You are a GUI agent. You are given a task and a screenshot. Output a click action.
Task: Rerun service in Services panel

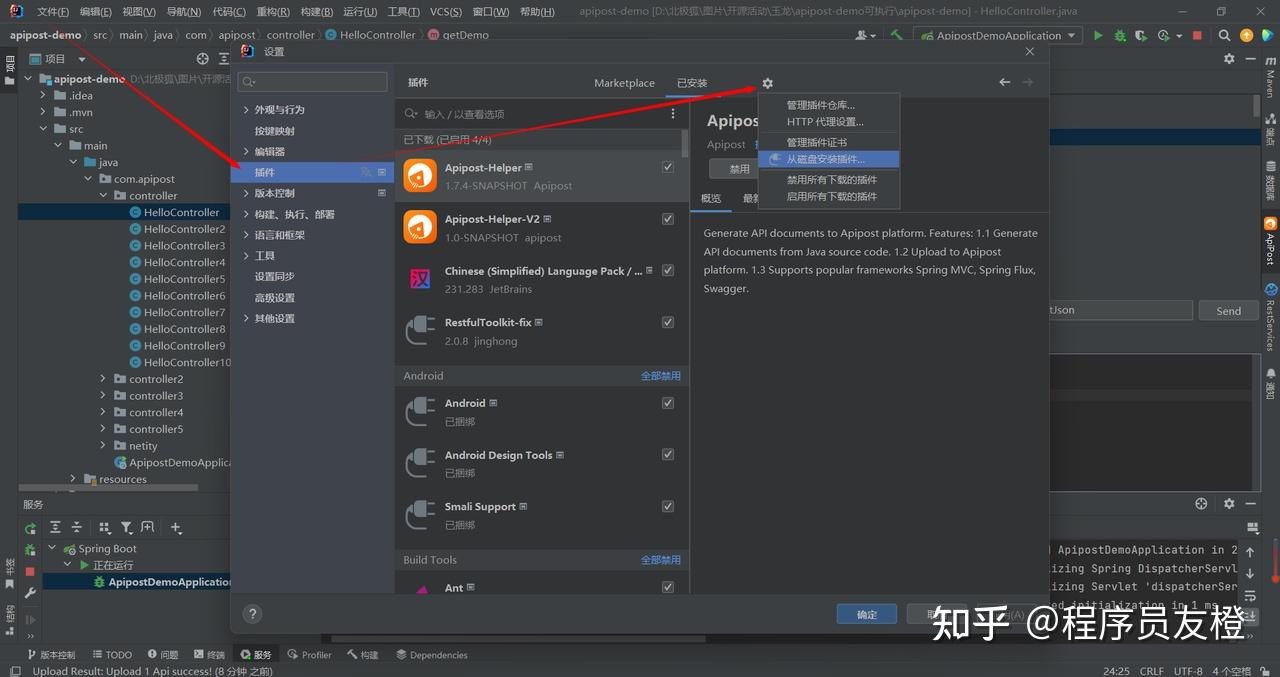[x=30, y=528]
